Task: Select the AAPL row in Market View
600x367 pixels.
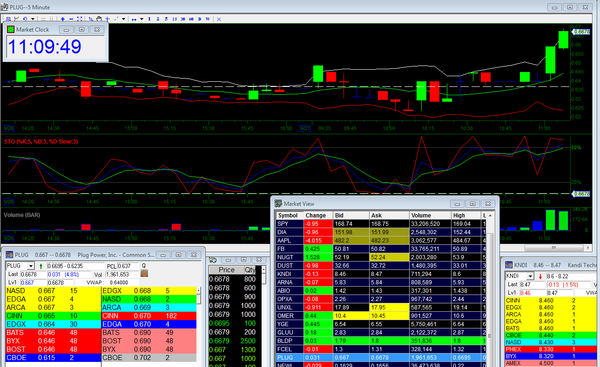Action: [381, 240]
